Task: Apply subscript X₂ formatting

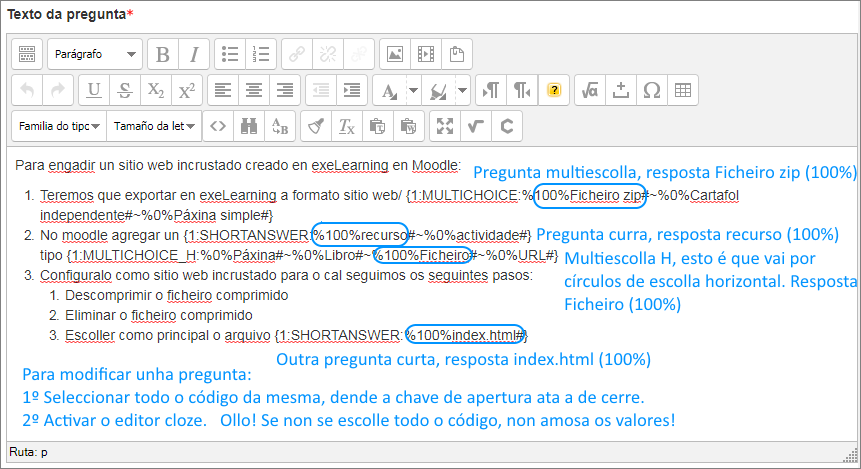Action: (x=156, y=90)
